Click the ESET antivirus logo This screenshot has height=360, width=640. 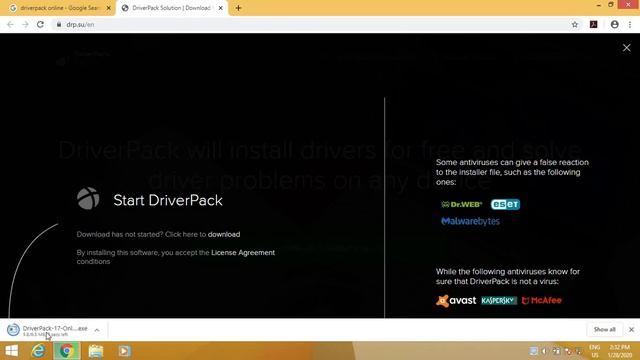click(505, 204)
